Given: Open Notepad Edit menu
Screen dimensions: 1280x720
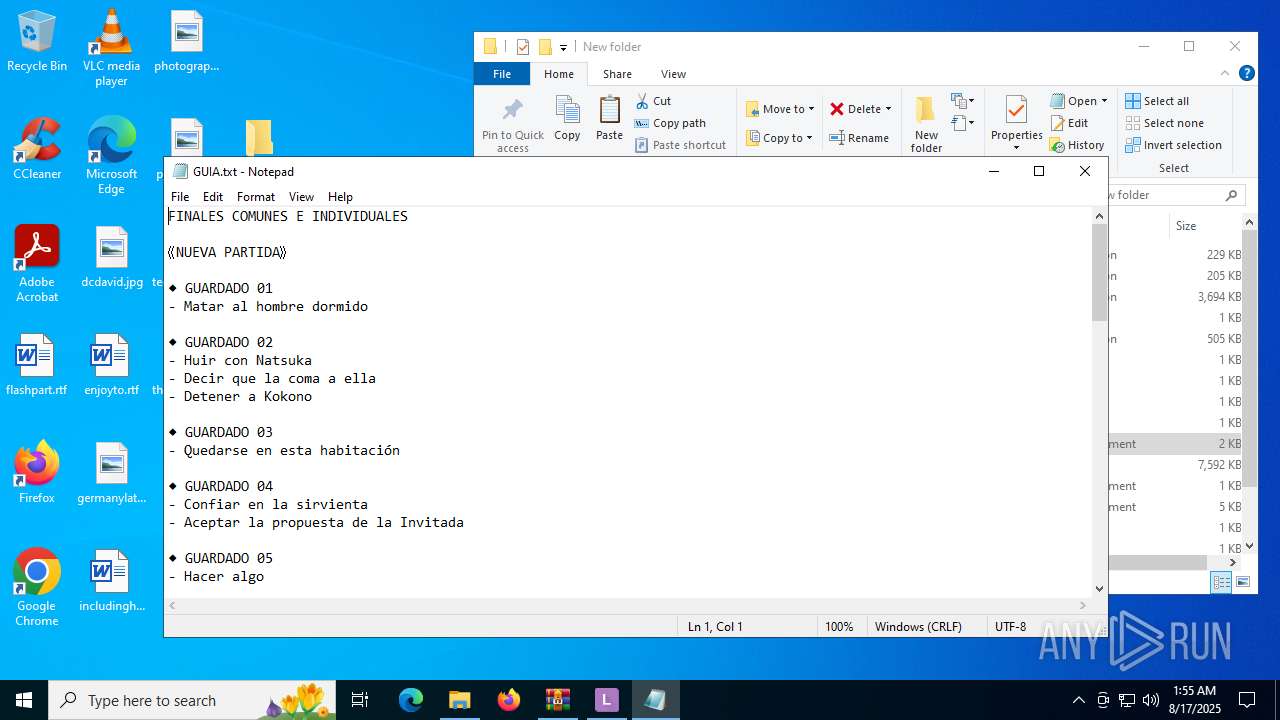Looking at the screenshot, I should point(213,197).
